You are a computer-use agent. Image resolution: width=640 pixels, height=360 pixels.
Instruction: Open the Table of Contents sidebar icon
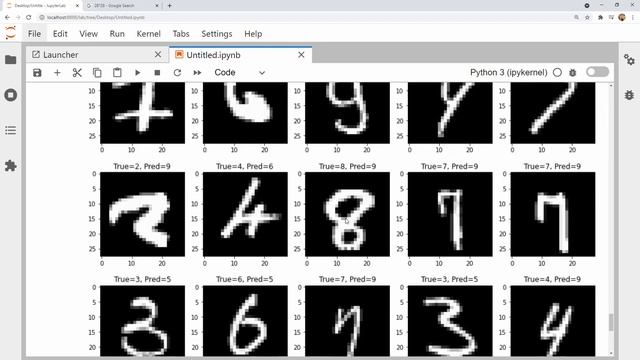(11, 130)
